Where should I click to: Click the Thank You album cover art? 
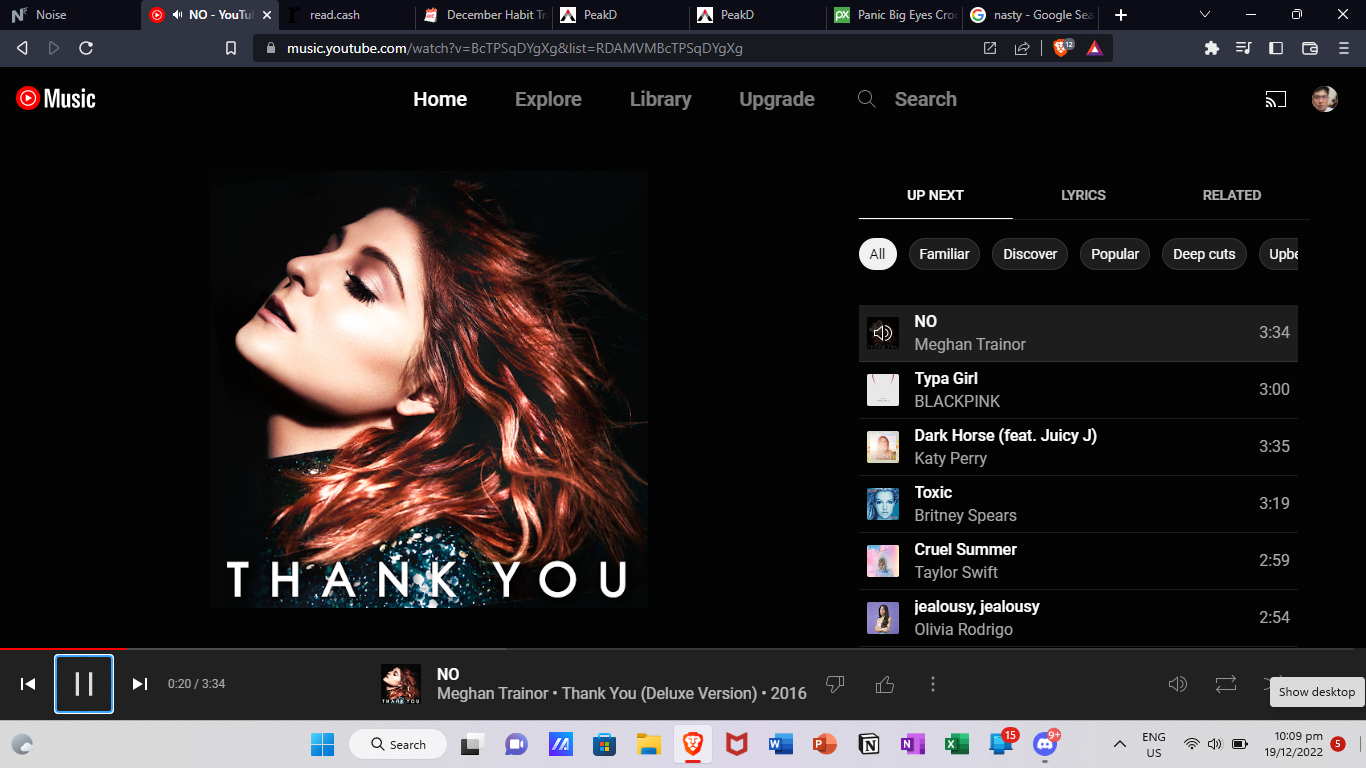(429, 389)
